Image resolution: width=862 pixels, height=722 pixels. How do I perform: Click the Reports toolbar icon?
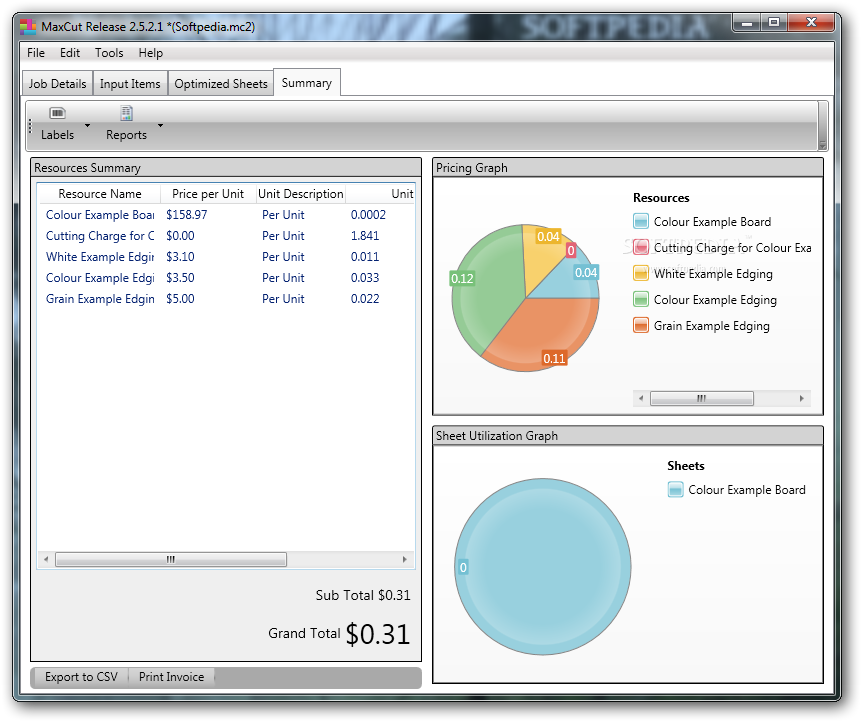pos(126,113)
